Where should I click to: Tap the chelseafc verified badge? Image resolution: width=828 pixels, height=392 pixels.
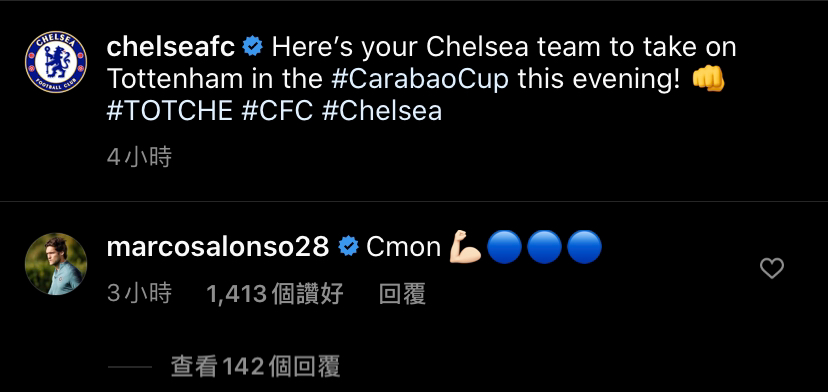coord(252,47)
